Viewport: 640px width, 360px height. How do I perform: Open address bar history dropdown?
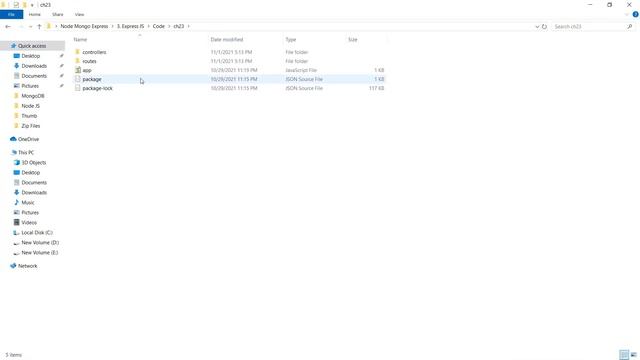tap(537, 27)
